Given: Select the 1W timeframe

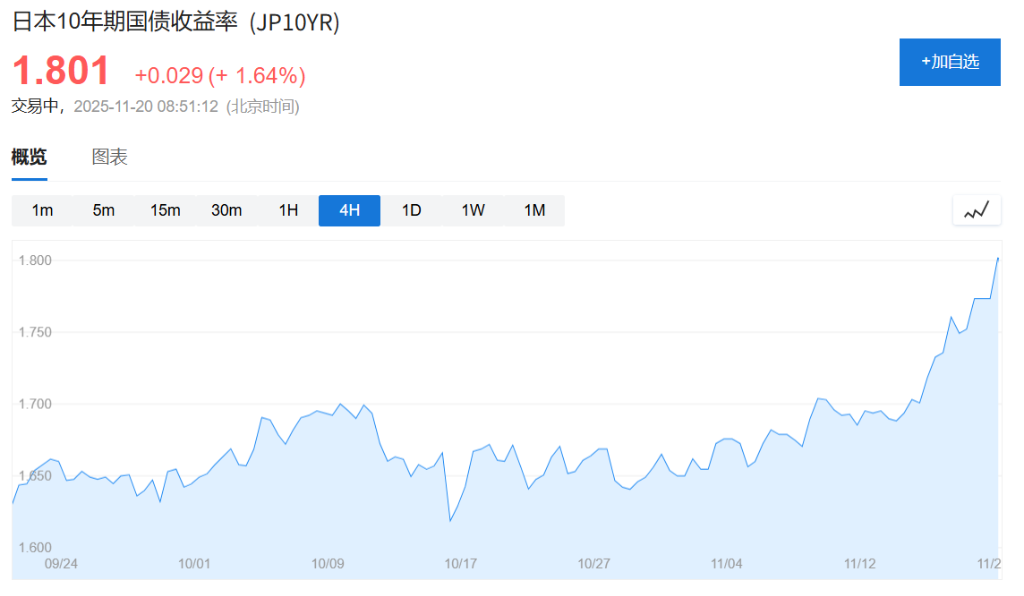Looking at the screenshot, I should [471, 210].
